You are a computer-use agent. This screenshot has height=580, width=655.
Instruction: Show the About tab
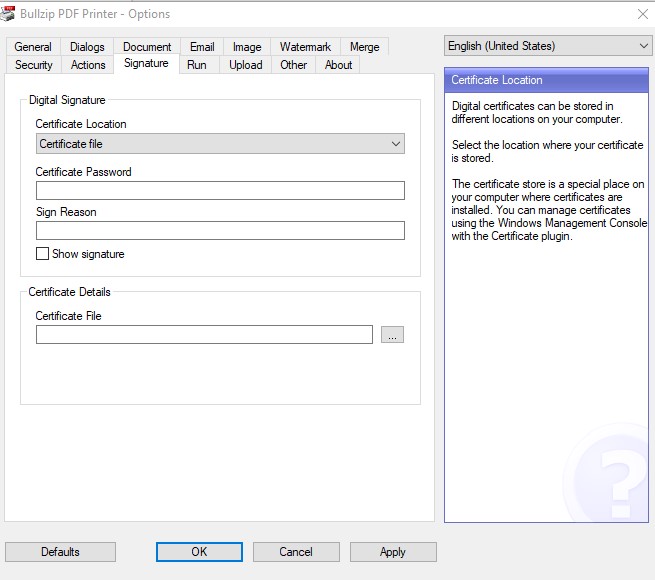338,65
